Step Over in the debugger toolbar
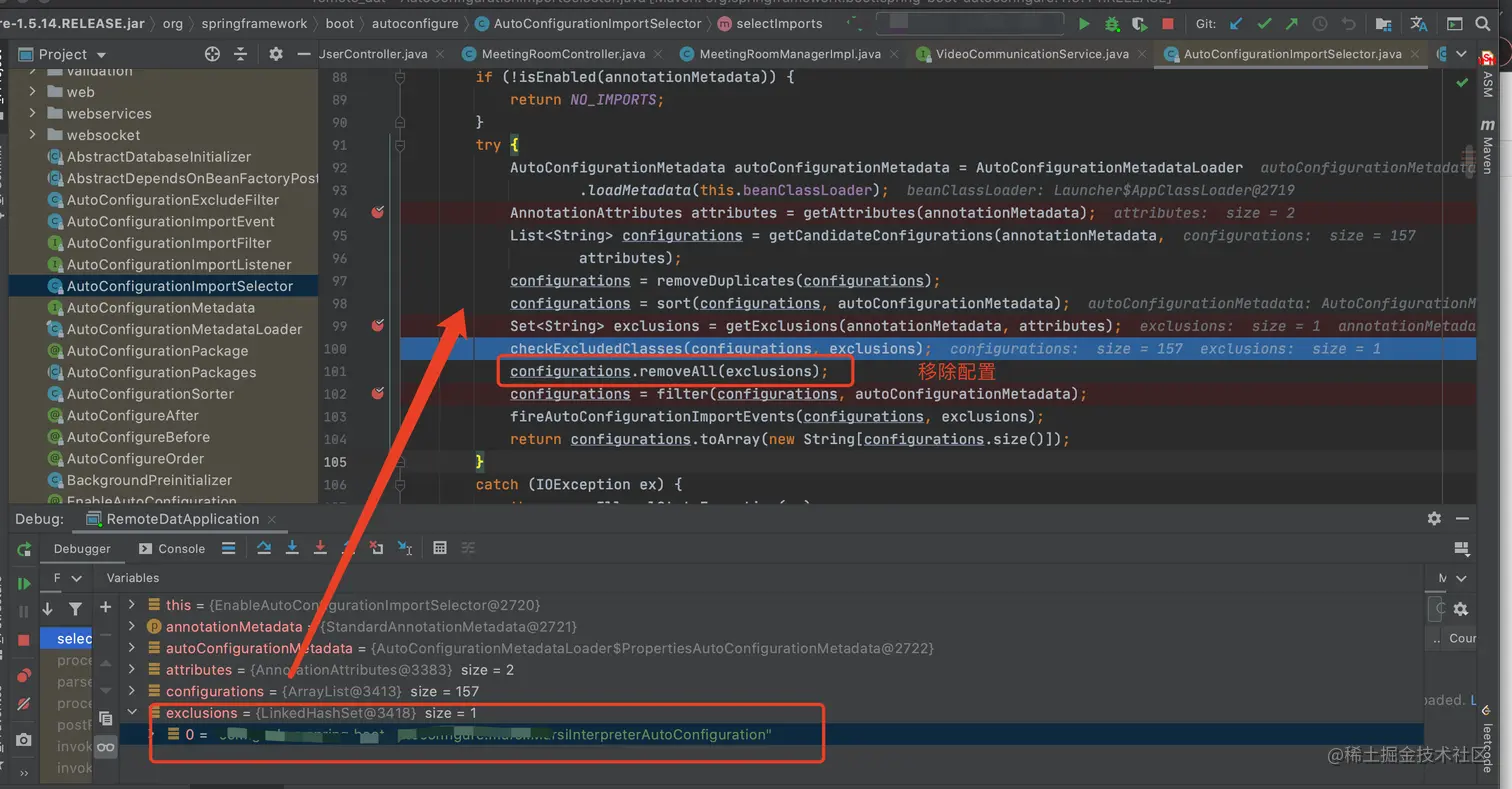 pyautogui.click(x=264, y=548)
